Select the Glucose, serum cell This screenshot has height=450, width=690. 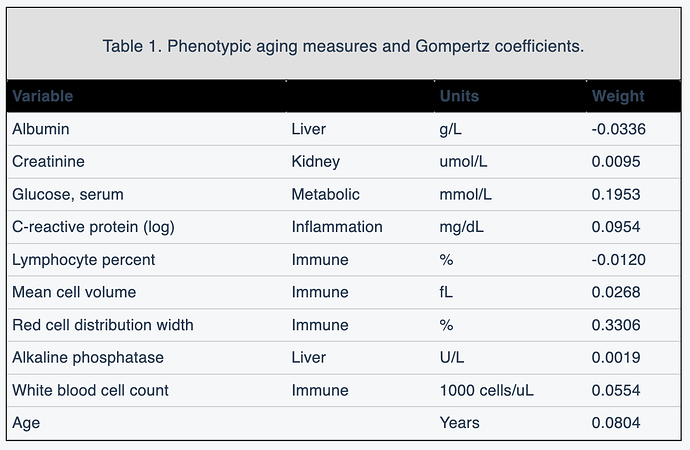pyautogui.click(x=68, y=194)
